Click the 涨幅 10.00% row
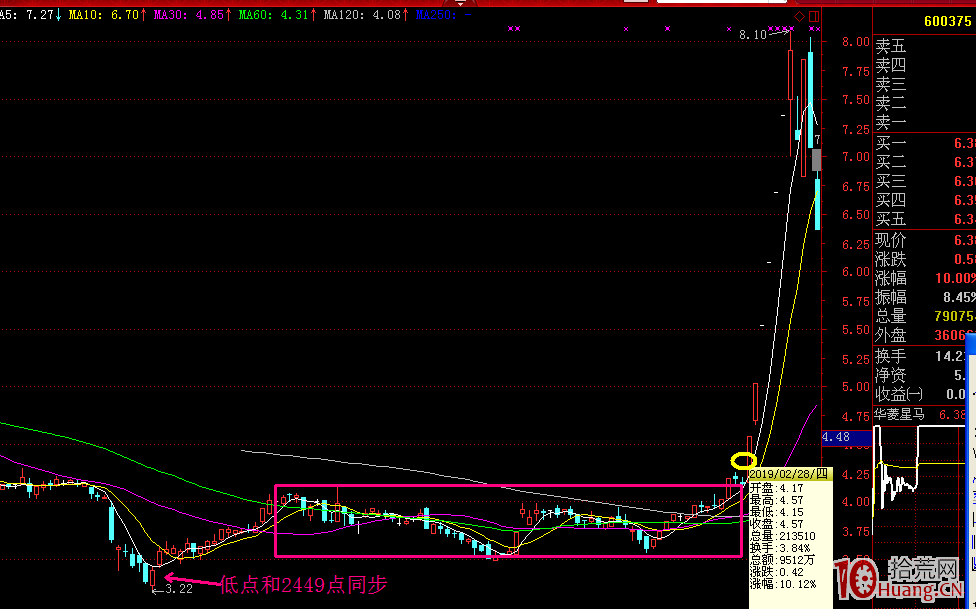The height and width of the screenshot is (609, 976). click(x=924, y=278)
